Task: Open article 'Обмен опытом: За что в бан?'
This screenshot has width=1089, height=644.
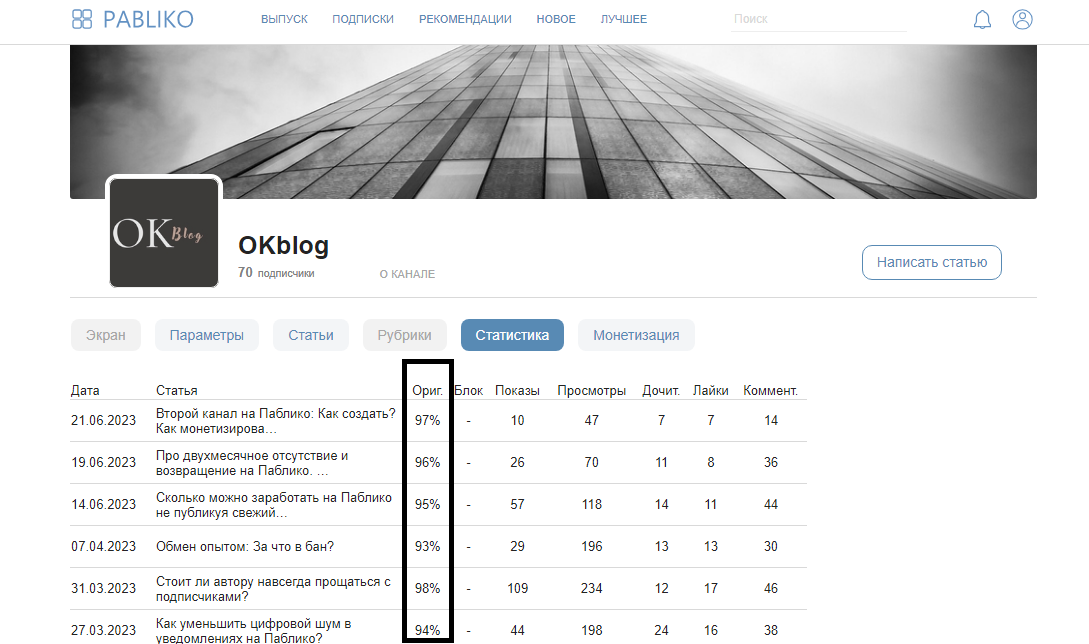Action: click(x=244, y=547)
